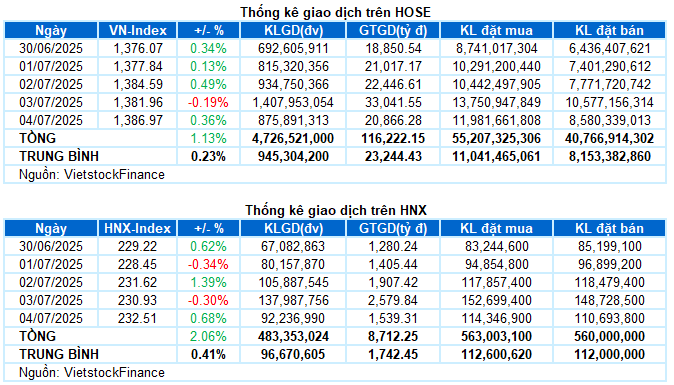Screen dimensions: 674x385
Task: Select the red -0.19% change cell
Action: coord(208,102)
